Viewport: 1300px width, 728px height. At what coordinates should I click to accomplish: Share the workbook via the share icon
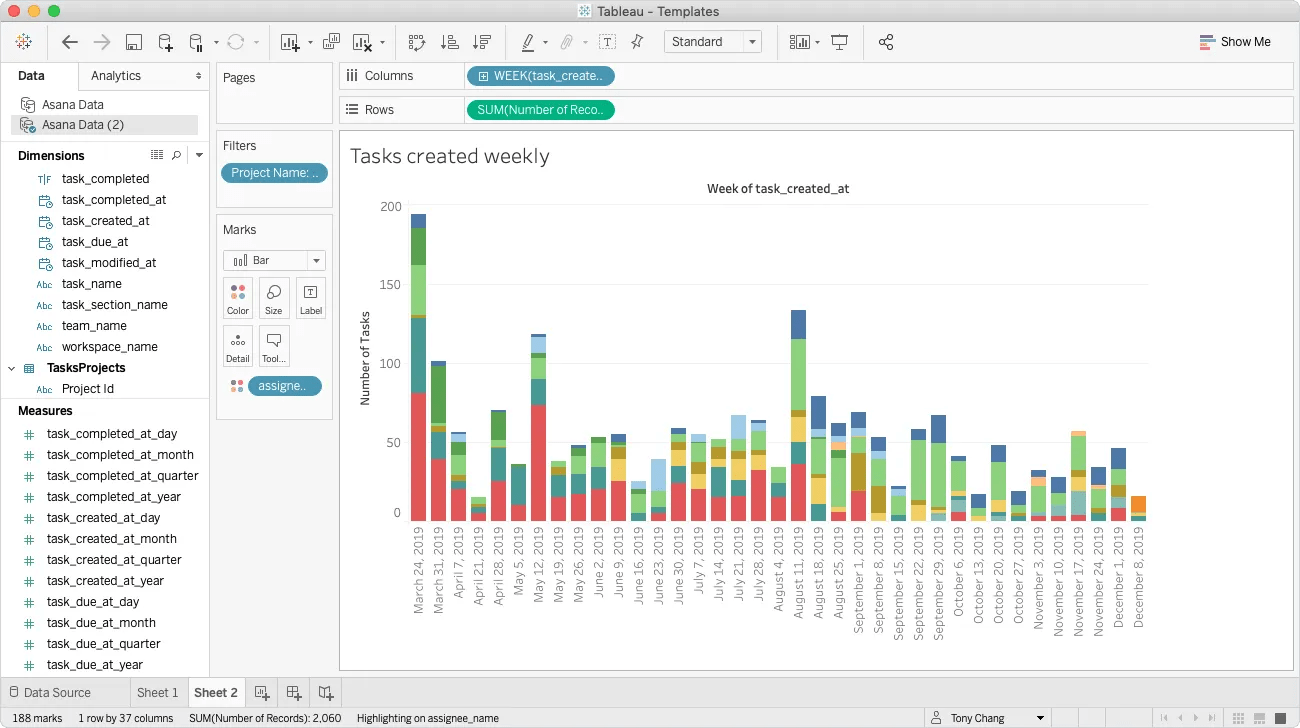(x=886, y=42)
